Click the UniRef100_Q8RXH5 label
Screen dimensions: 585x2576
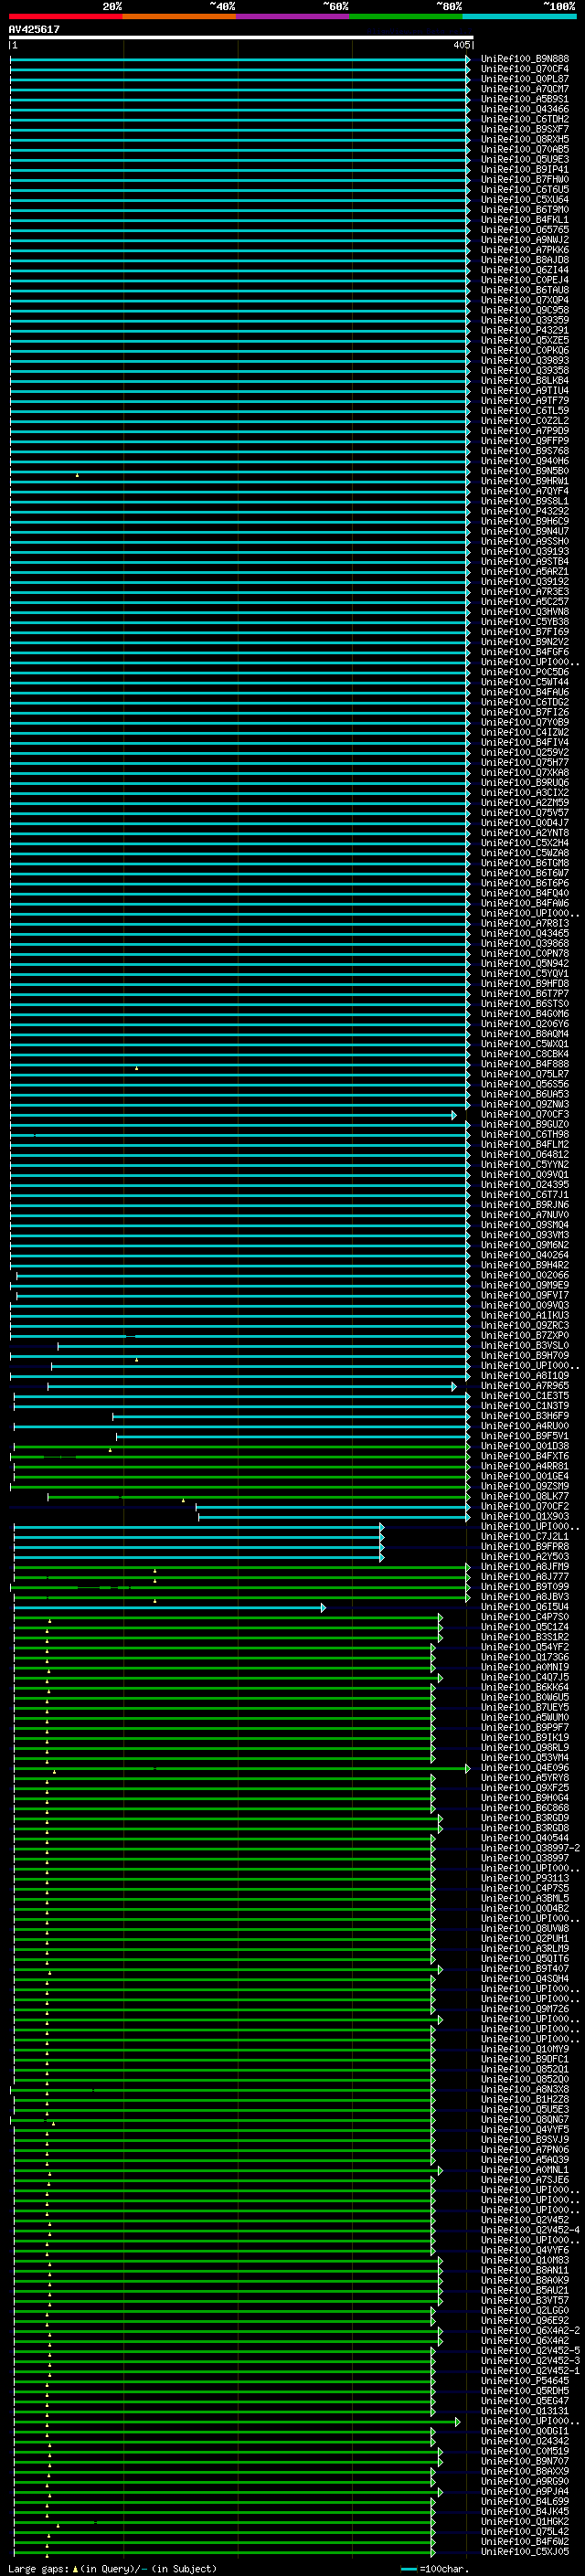(525, 139)
